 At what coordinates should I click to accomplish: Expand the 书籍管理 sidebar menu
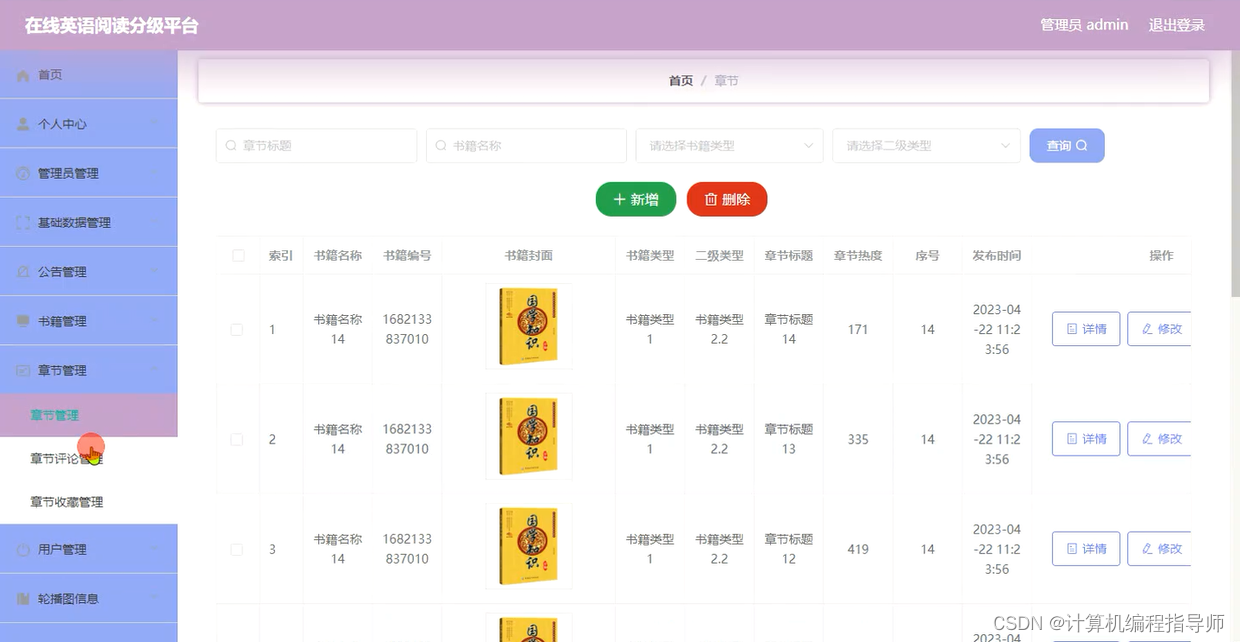(x=88, y=321)
